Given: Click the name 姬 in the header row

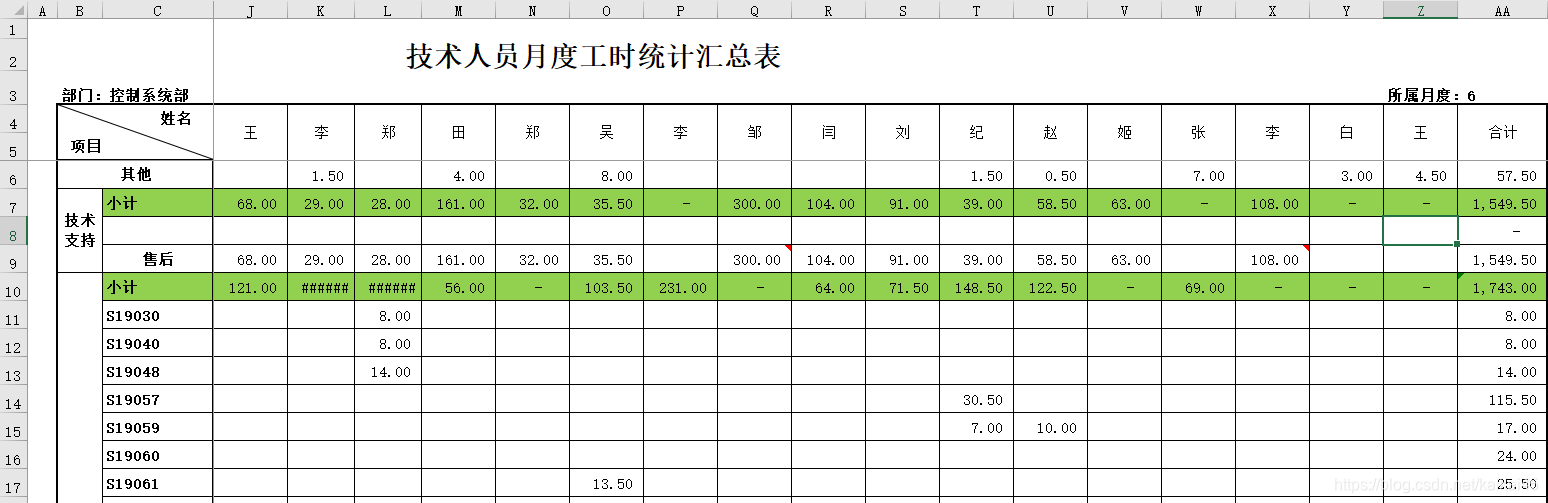Looking at the screenshot, I should [1124, 132].
